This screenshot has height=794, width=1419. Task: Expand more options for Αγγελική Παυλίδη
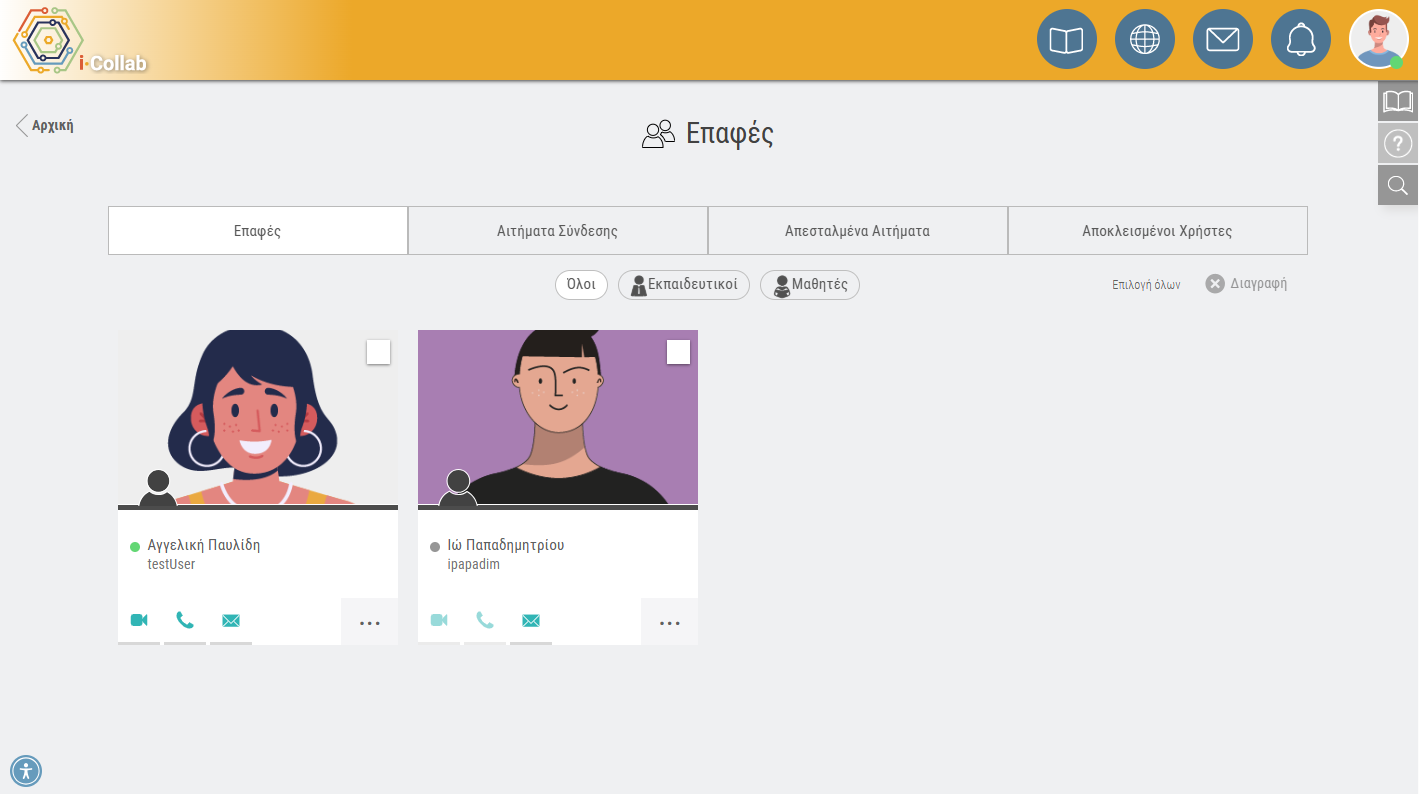(x=370, y=622)
